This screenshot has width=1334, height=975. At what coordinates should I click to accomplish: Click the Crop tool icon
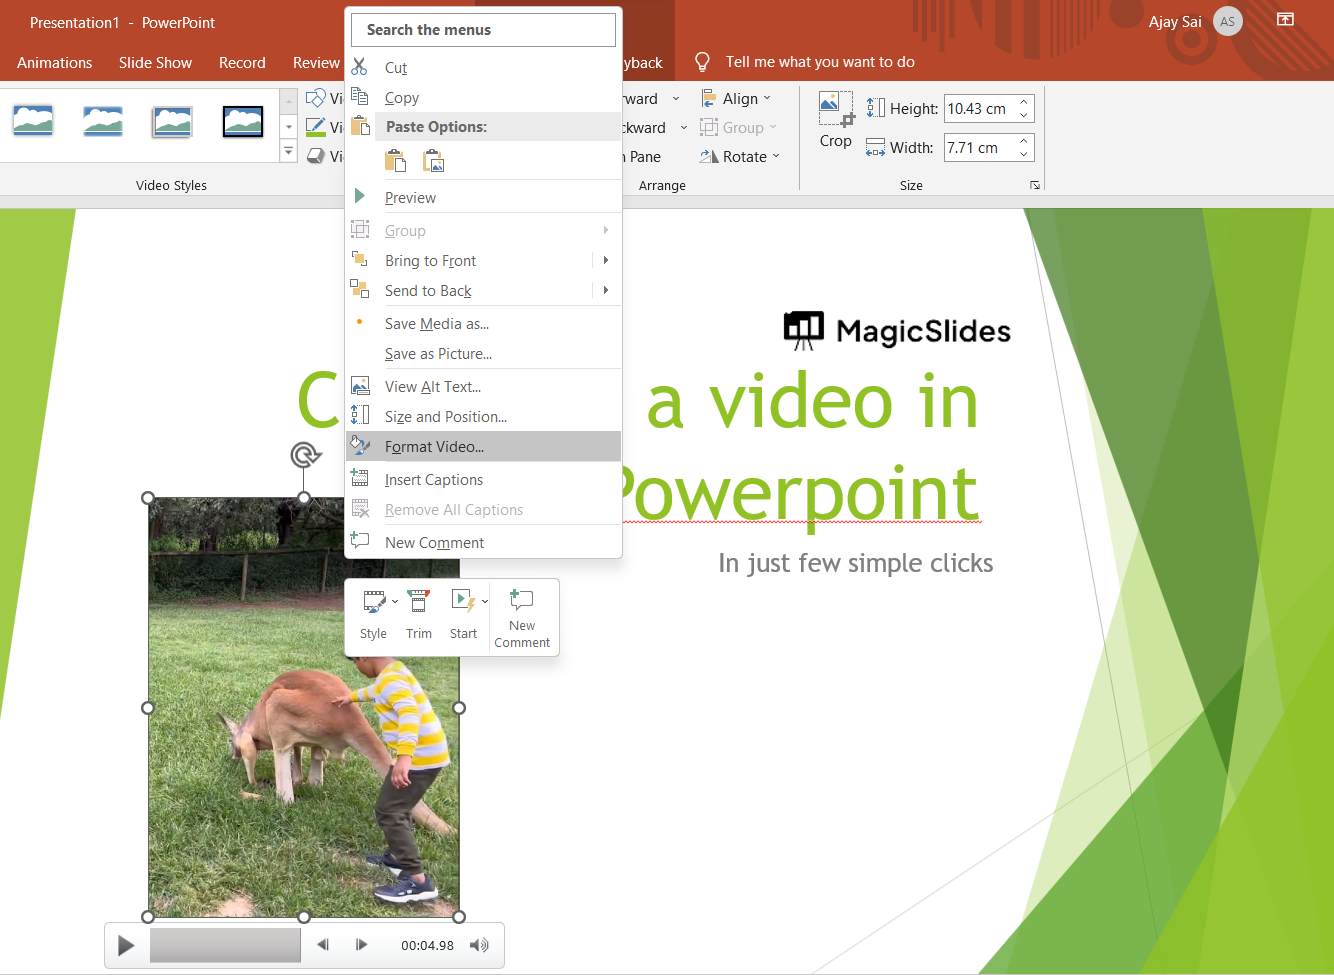pyautogui.click(x=835, y=109)
